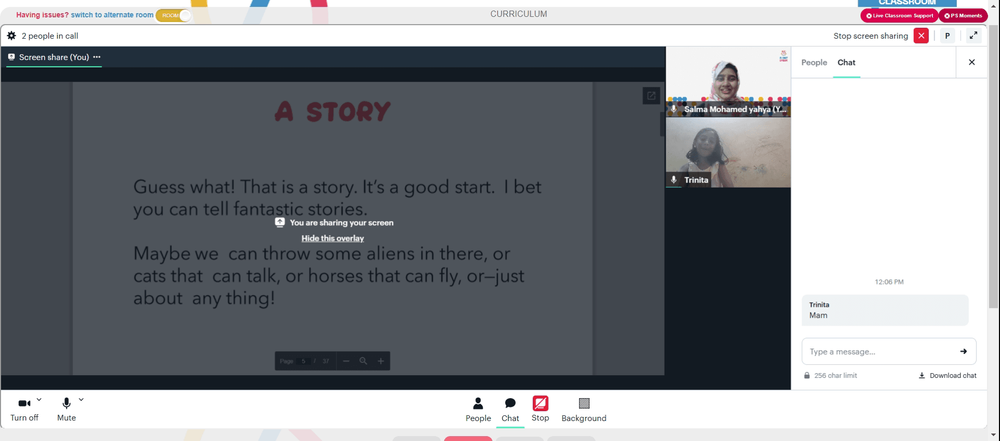Screen dimensions: 1000x441
Task: Expand microphone options chevron
Action: 81,400
